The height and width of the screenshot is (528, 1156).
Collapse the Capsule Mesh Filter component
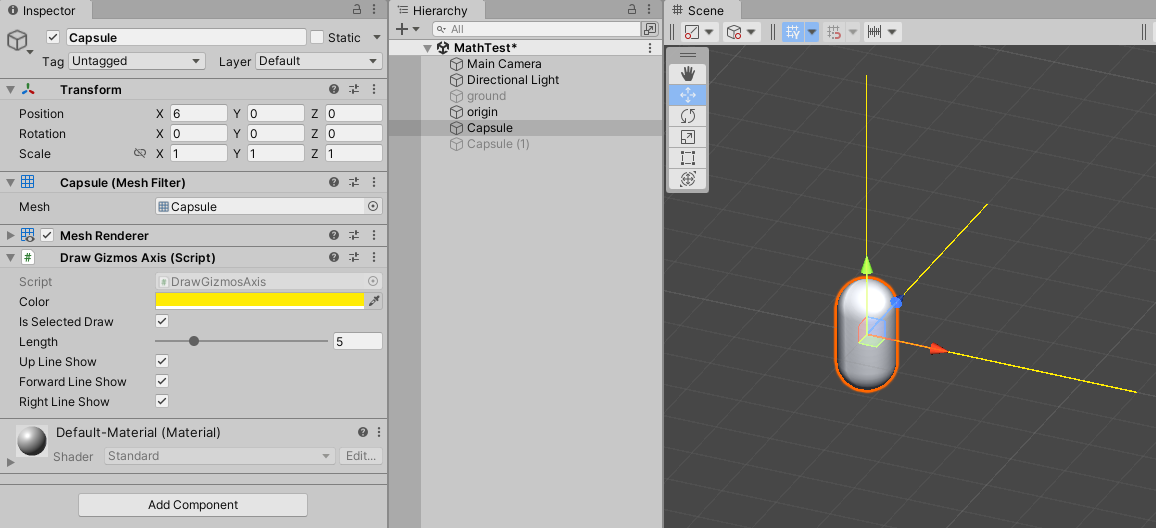(x=10, y=182)
